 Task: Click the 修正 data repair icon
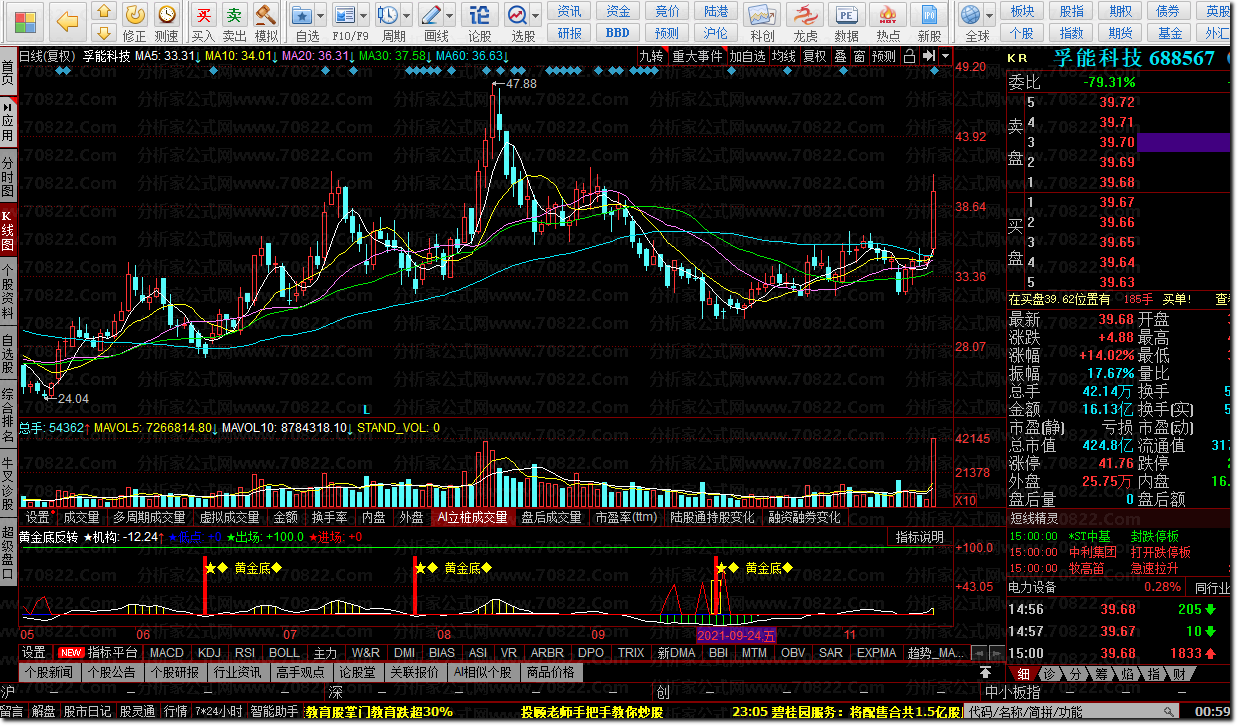click(x=135, y=14)
